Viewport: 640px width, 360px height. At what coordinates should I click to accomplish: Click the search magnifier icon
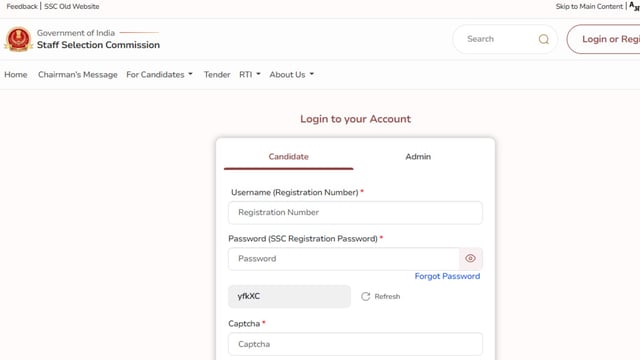(x=543, y=39)
